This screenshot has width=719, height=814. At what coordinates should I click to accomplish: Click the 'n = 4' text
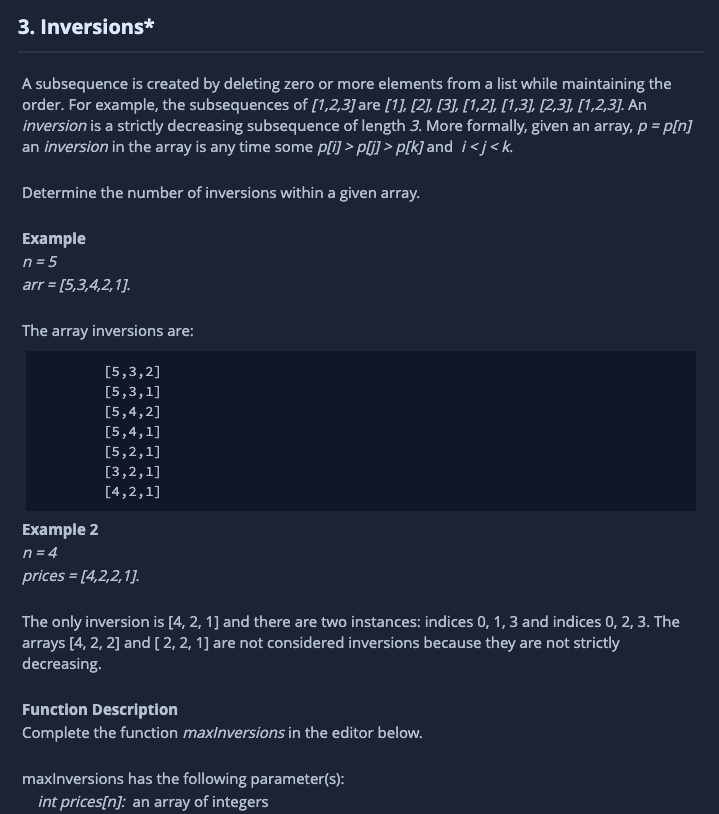click(39, 552)
